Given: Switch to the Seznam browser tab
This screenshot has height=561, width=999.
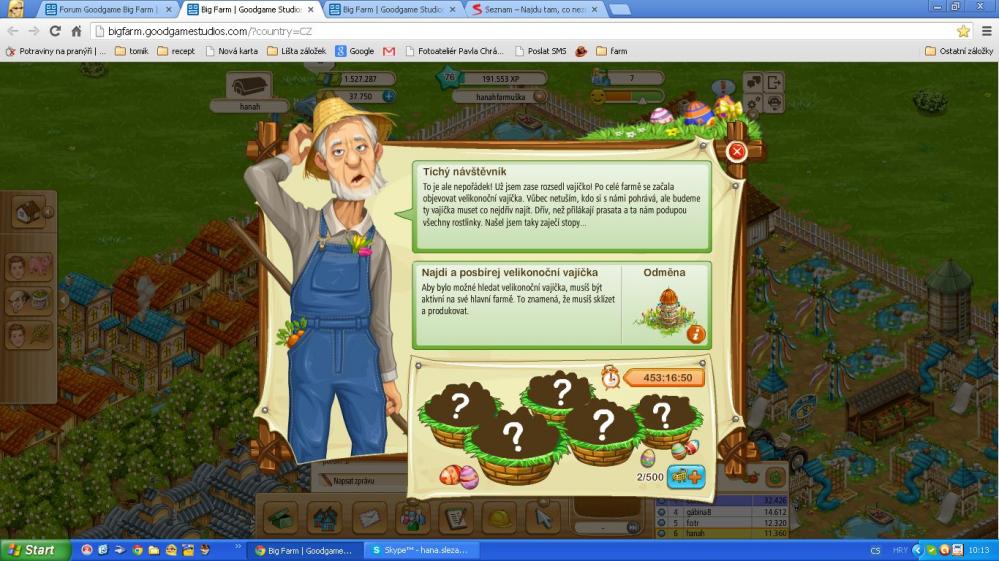Looking at the screenshot, I should [534, 10].
